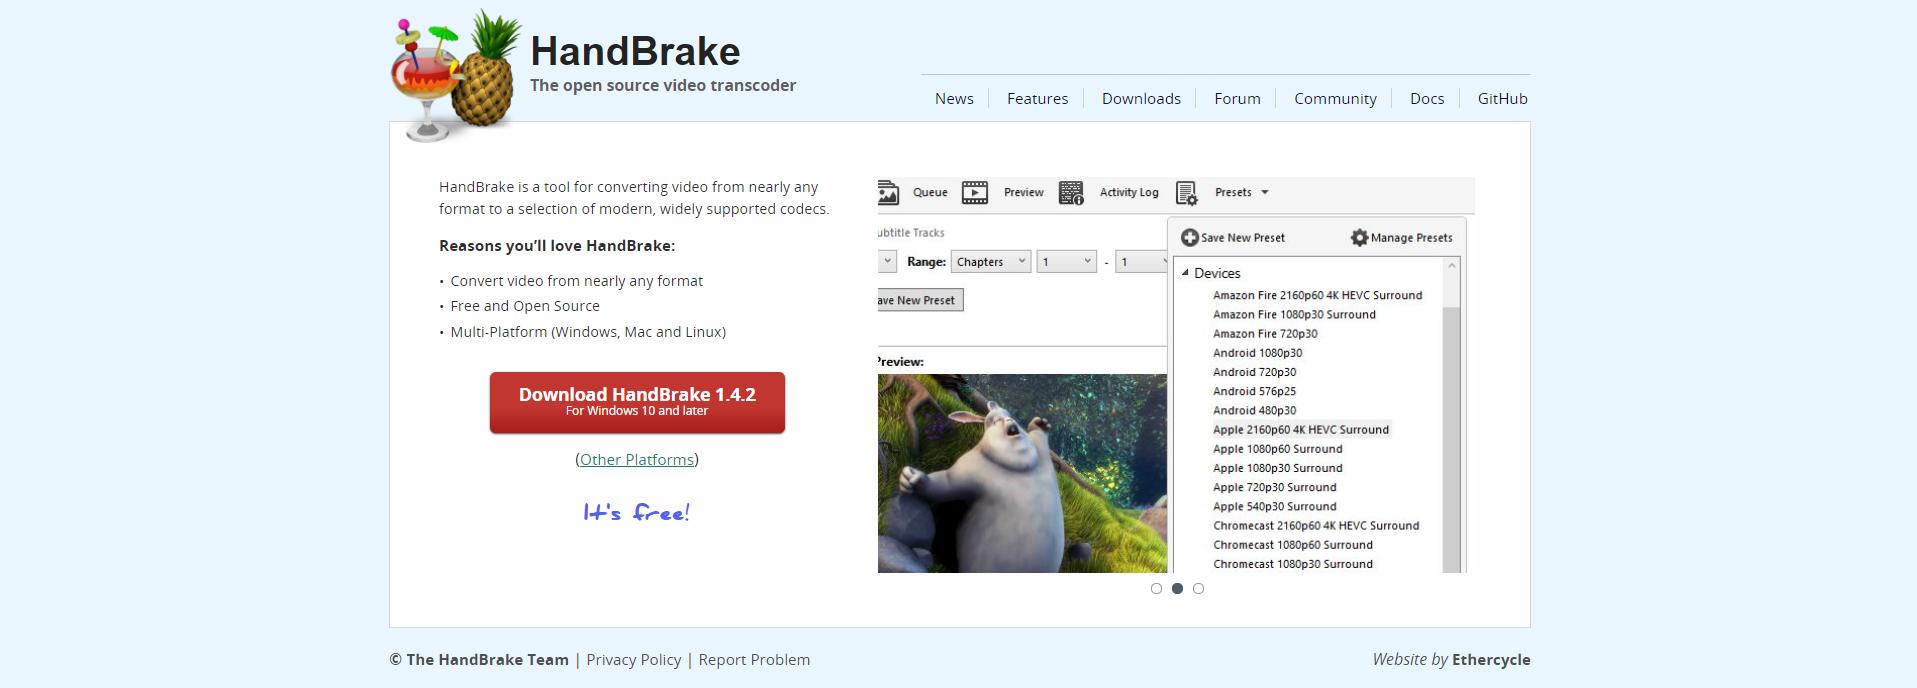
Task: Open the Privacy Policy link
Action: [633, 660]
